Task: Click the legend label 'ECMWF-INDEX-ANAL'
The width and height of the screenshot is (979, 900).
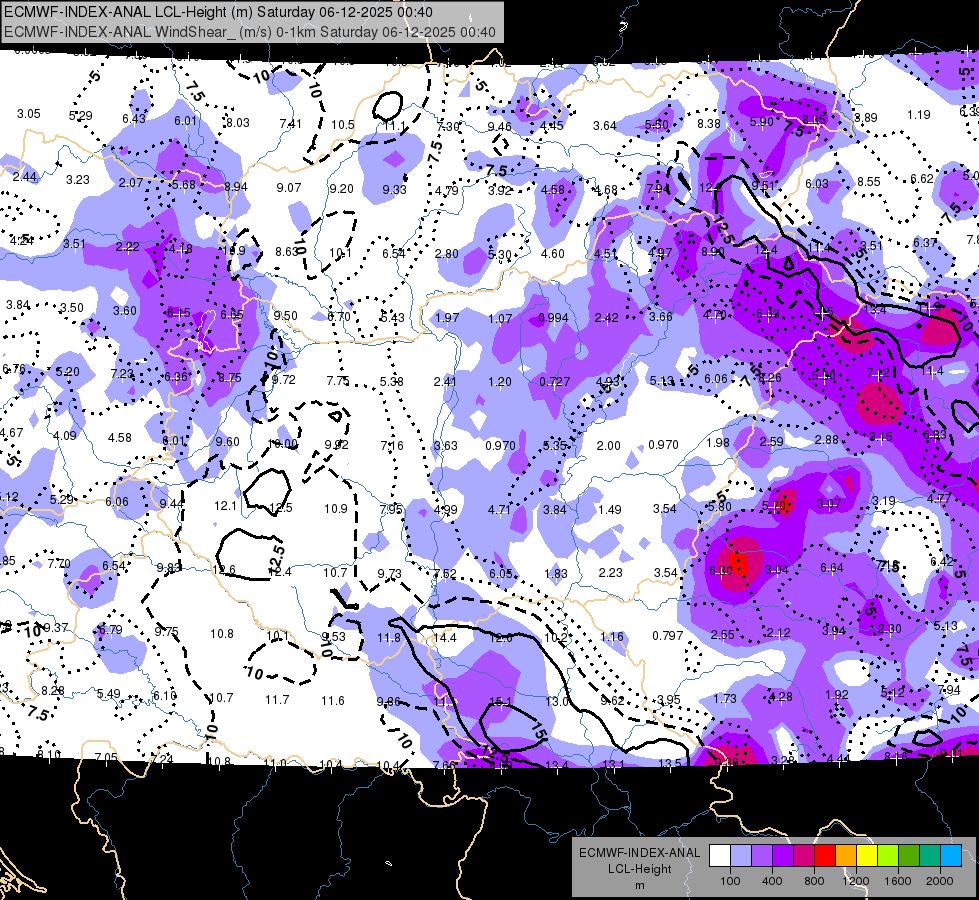Action: 639,853
